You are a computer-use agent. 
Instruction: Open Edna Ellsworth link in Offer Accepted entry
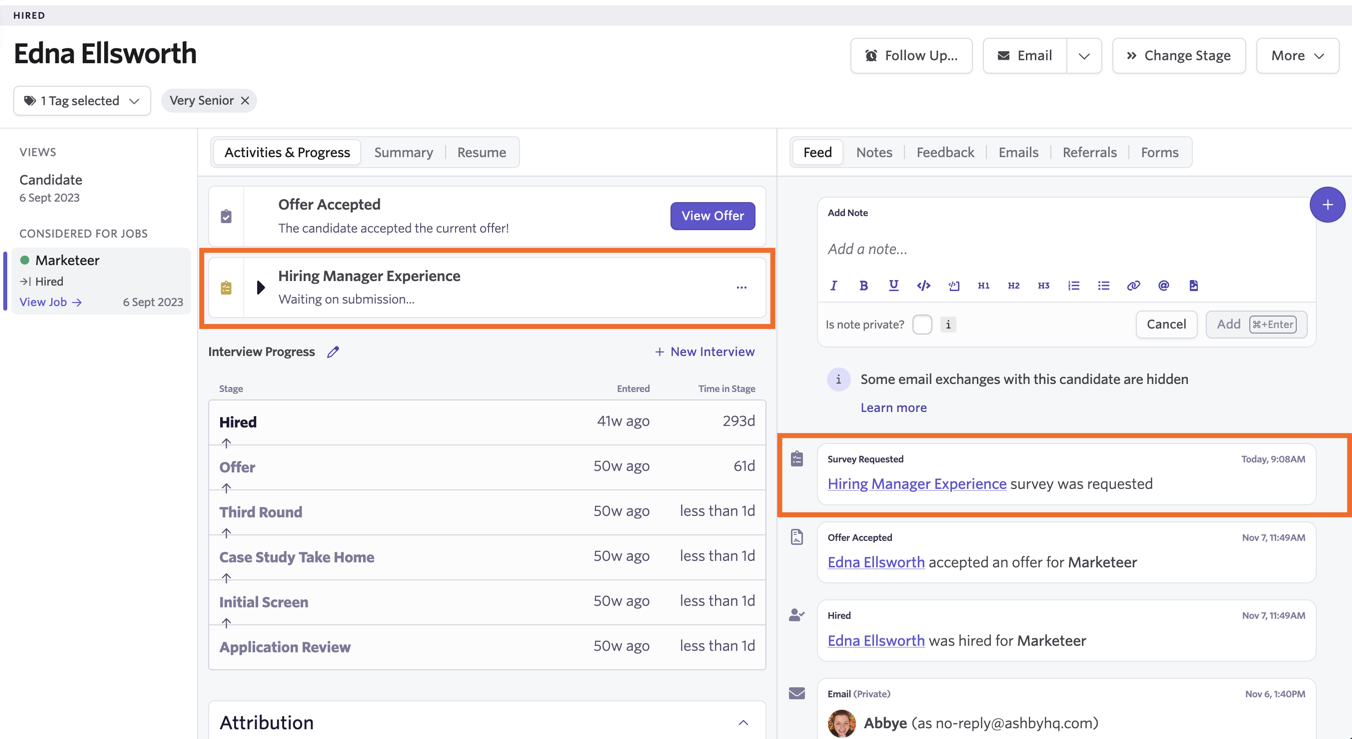pos(876,563)
